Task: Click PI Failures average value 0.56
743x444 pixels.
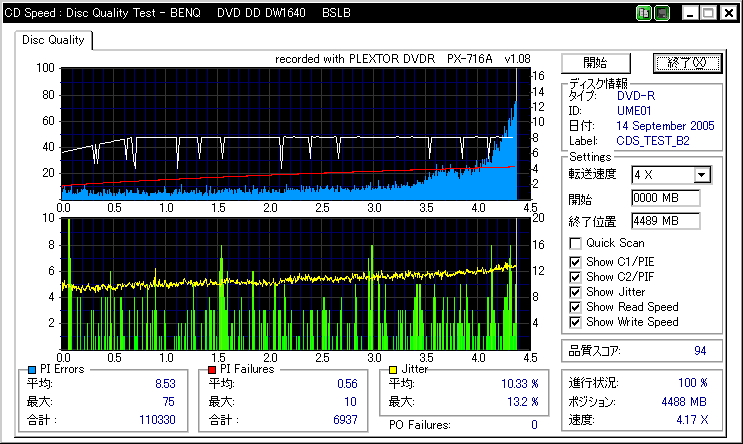Action: 347,384
